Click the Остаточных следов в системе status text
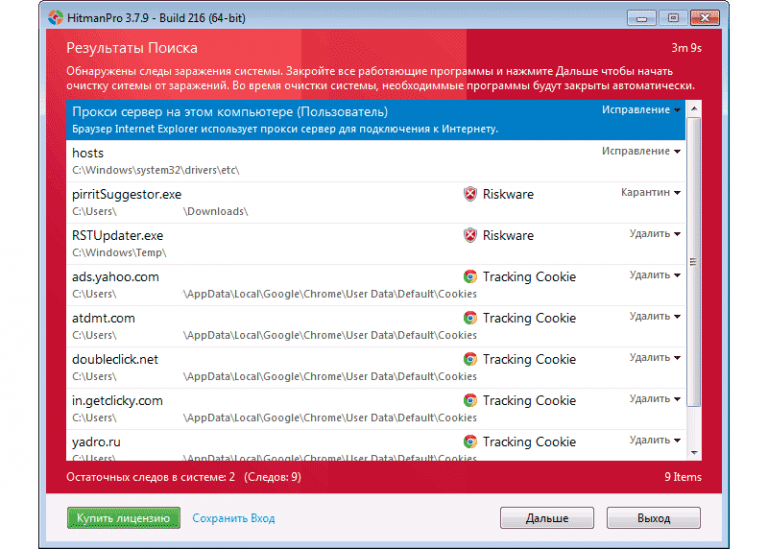 click(150, 477)
